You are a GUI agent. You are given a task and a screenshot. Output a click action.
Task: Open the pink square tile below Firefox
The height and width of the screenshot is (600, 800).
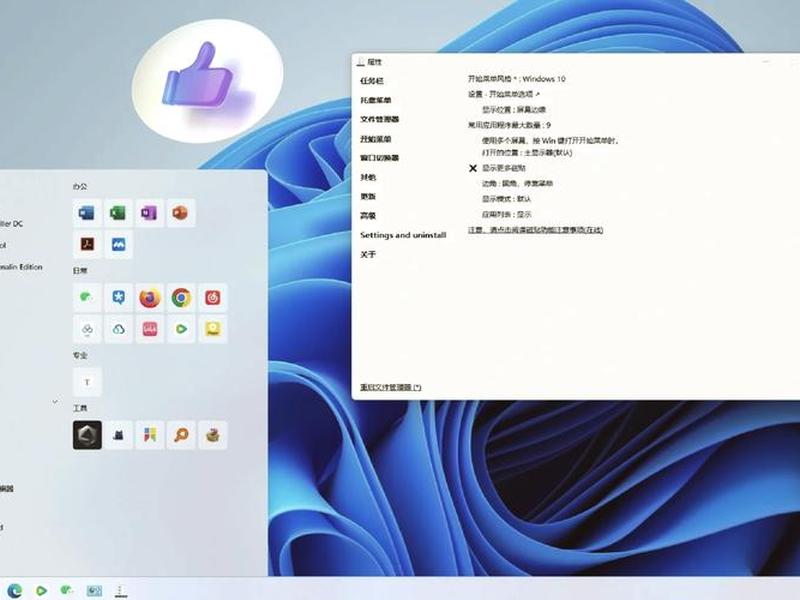click(149, 329)
